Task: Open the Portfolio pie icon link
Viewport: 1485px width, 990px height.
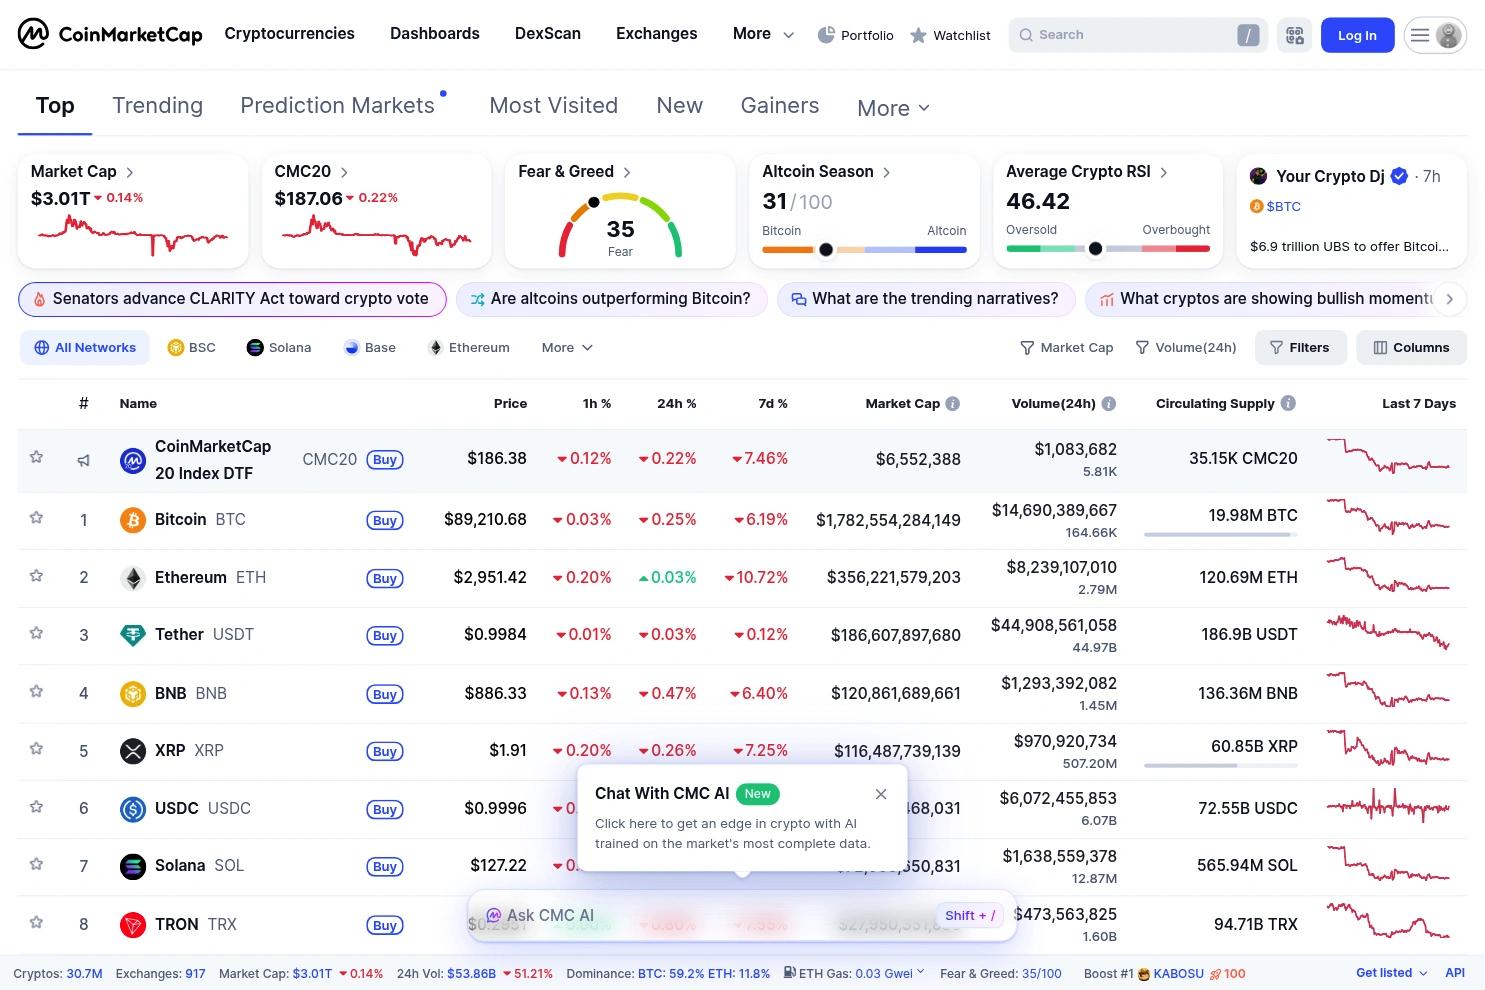Action: [855, 35]
